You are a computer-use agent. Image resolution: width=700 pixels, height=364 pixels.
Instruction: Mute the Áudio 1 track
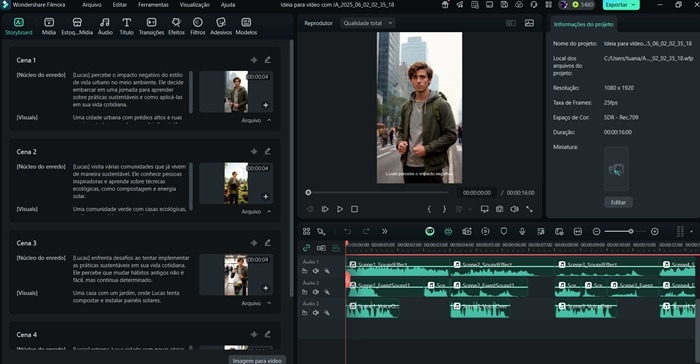pos(316,271)
